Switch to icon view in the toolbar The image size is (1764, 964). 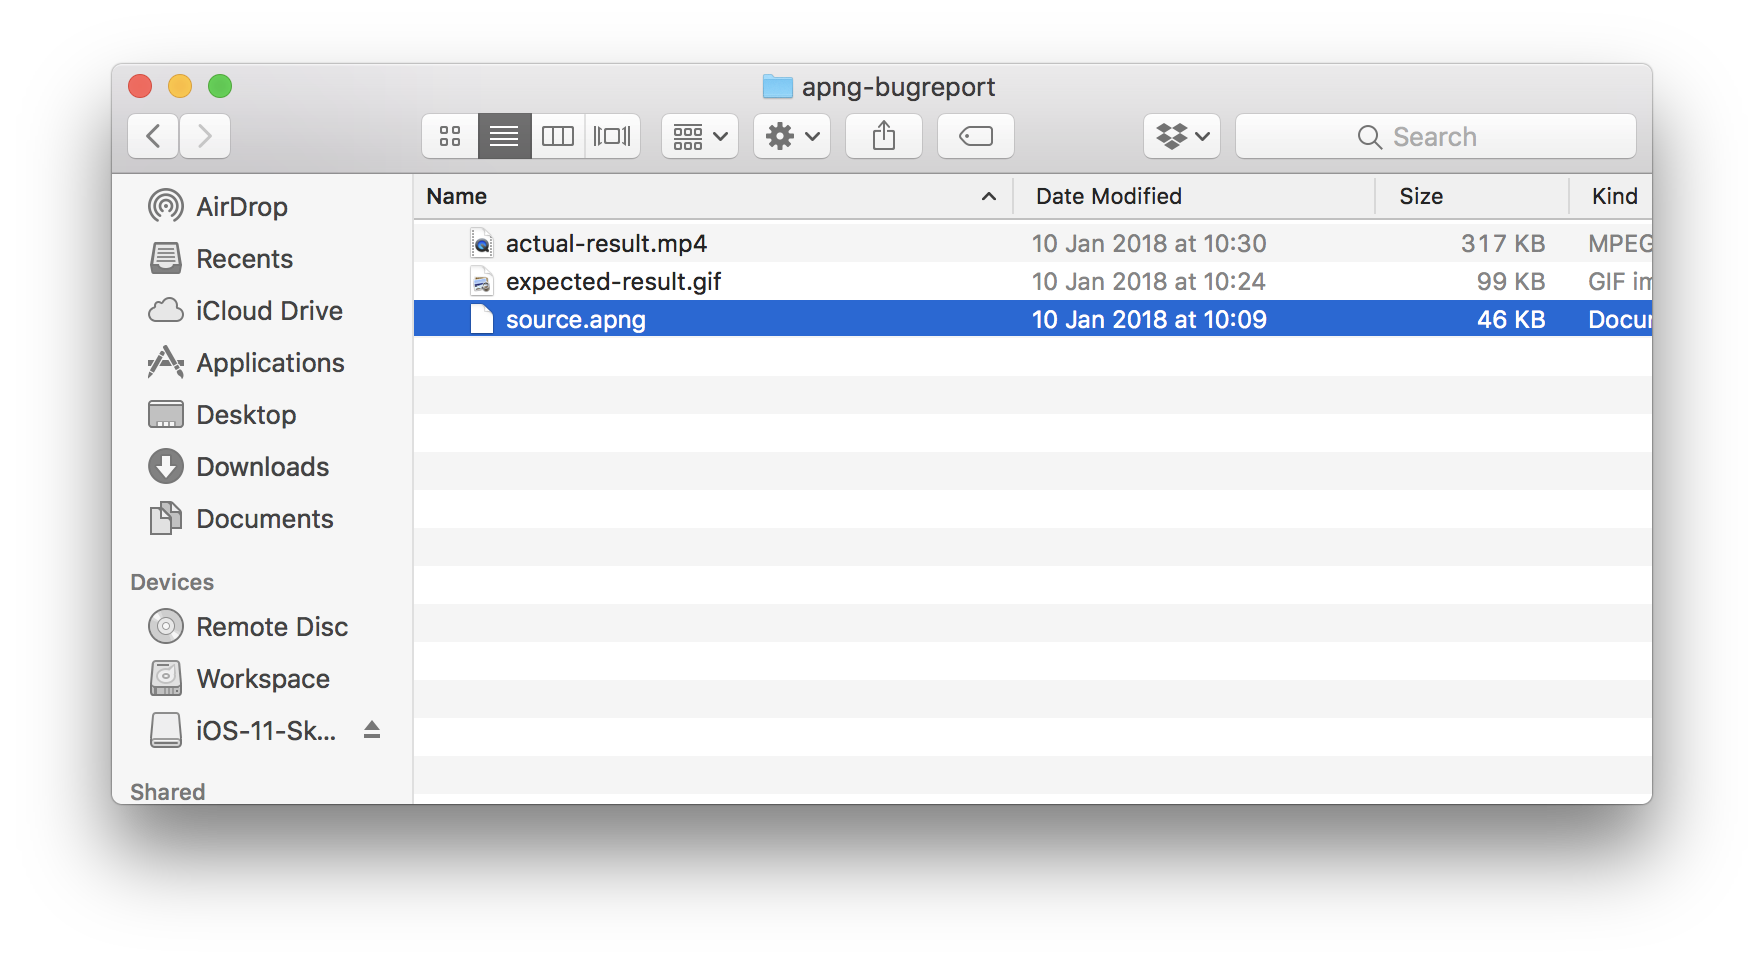click(449, 136)
